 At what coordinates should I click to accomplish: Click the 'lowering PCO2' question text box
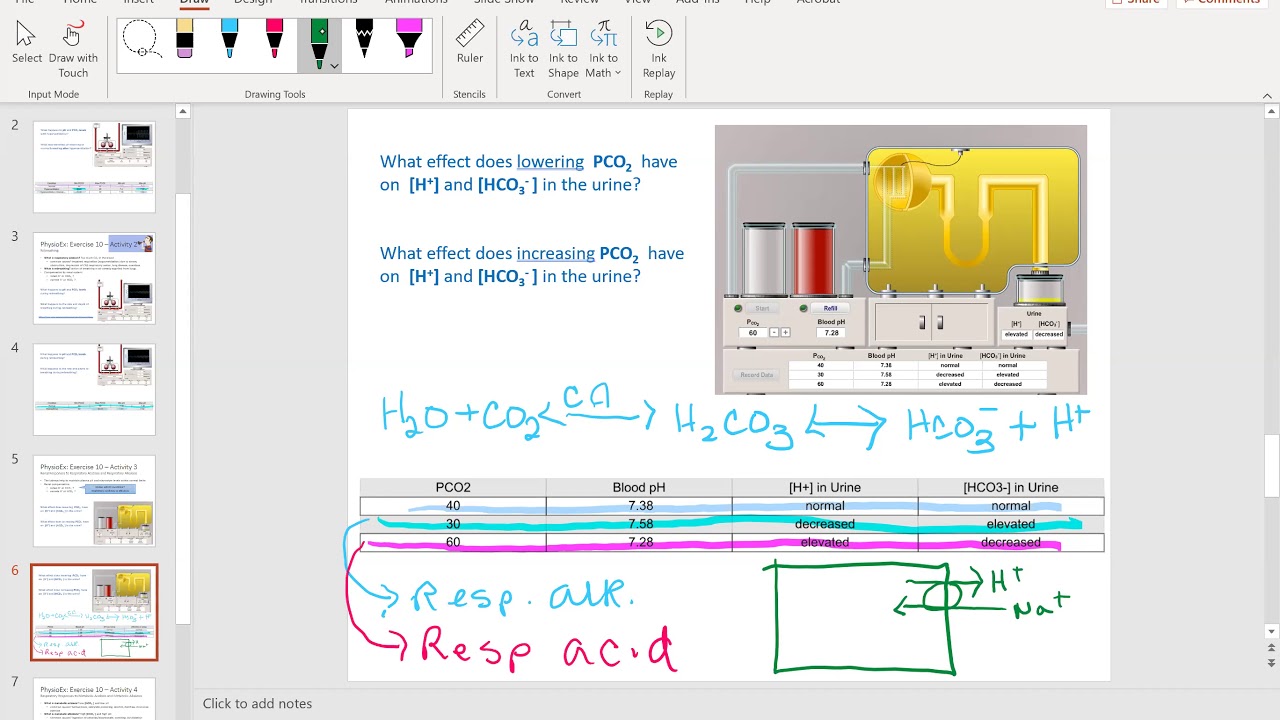click(x=529, y=173)
